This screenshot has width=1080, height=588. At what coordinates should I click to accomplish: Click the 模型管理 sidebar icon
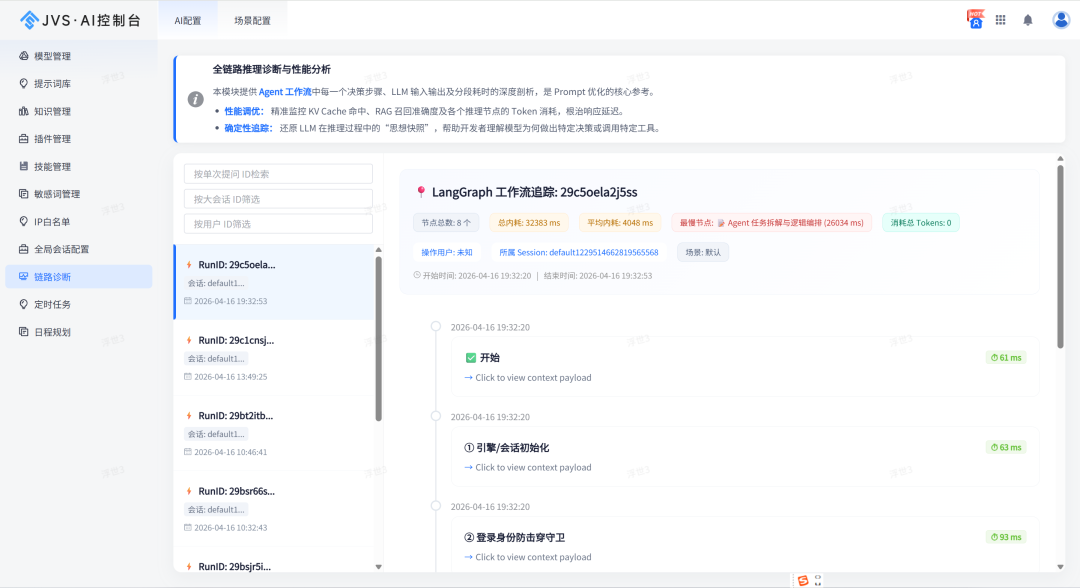coord(23,56)
